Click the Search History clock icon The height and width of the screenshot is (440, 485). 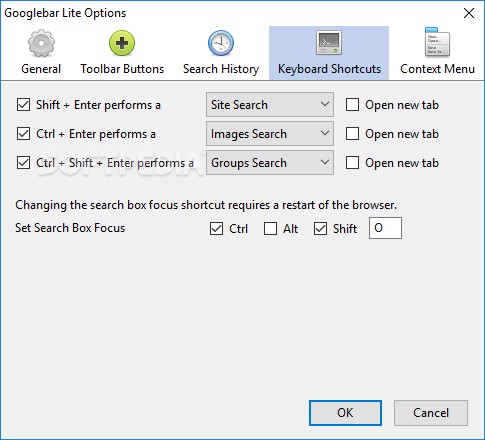(221, 43)
